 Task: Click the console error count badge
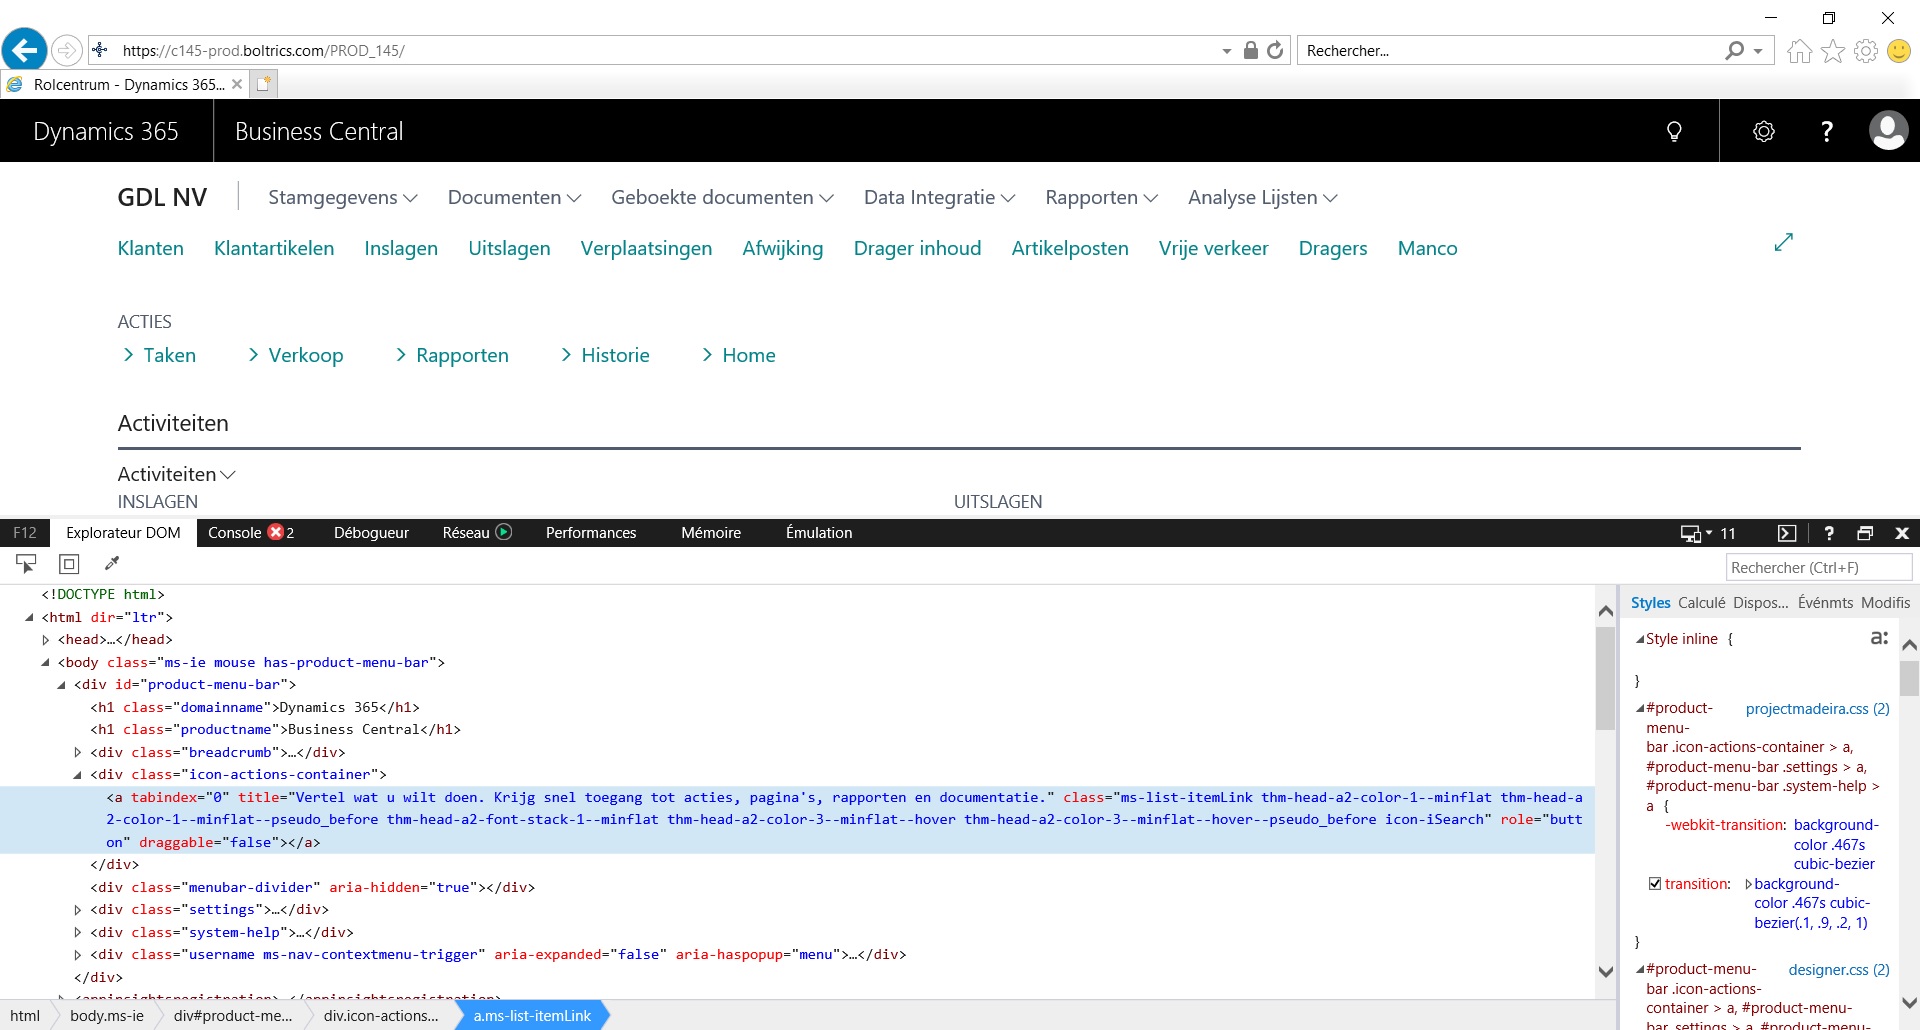click(x=281, y=532)
